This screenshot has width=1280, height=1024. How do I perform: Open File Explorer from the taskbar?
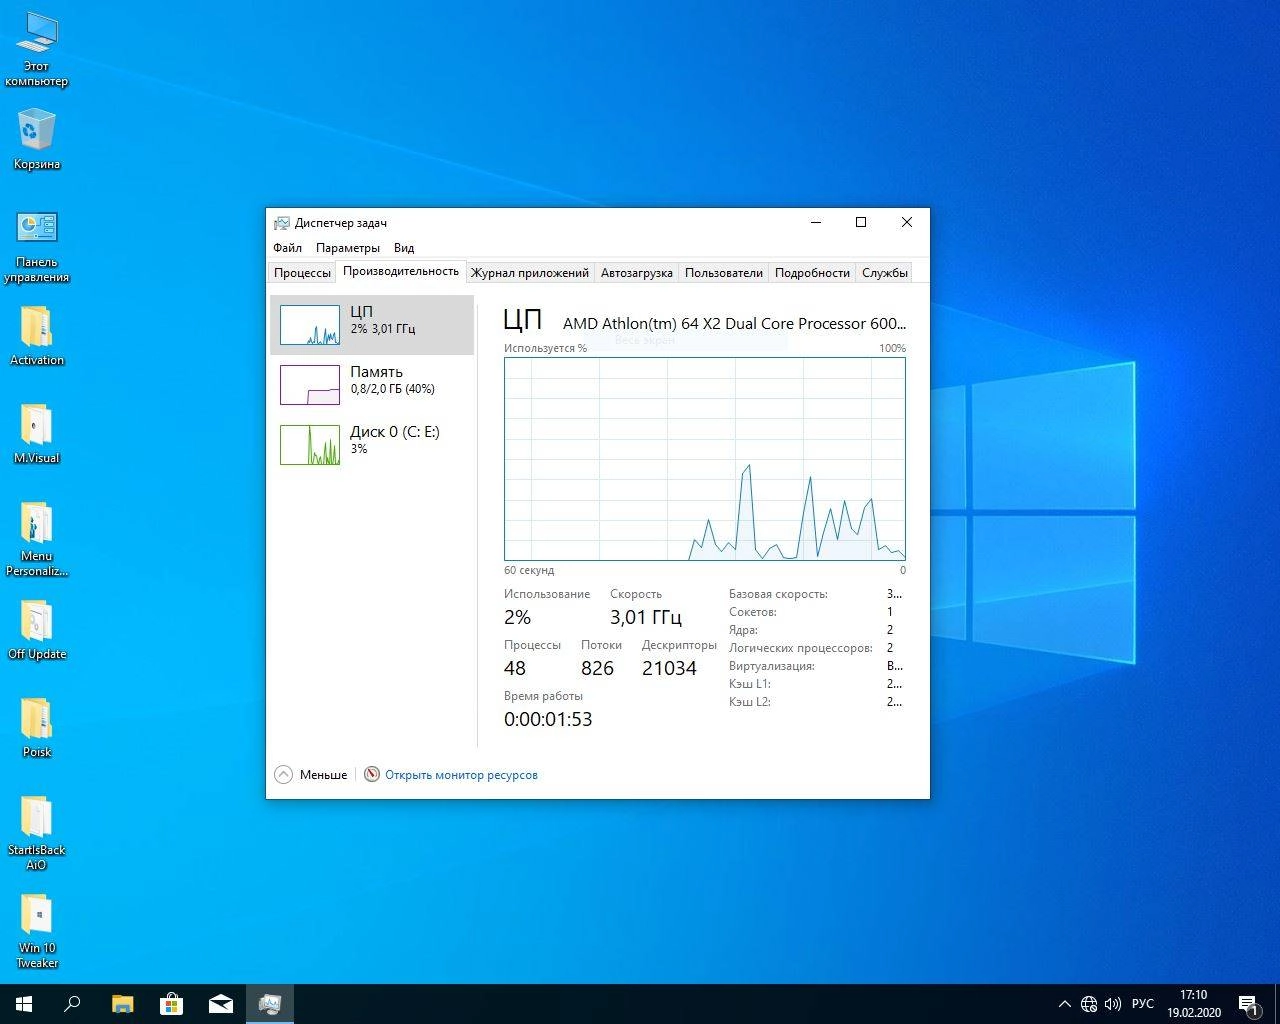[x=122, y=1004]
